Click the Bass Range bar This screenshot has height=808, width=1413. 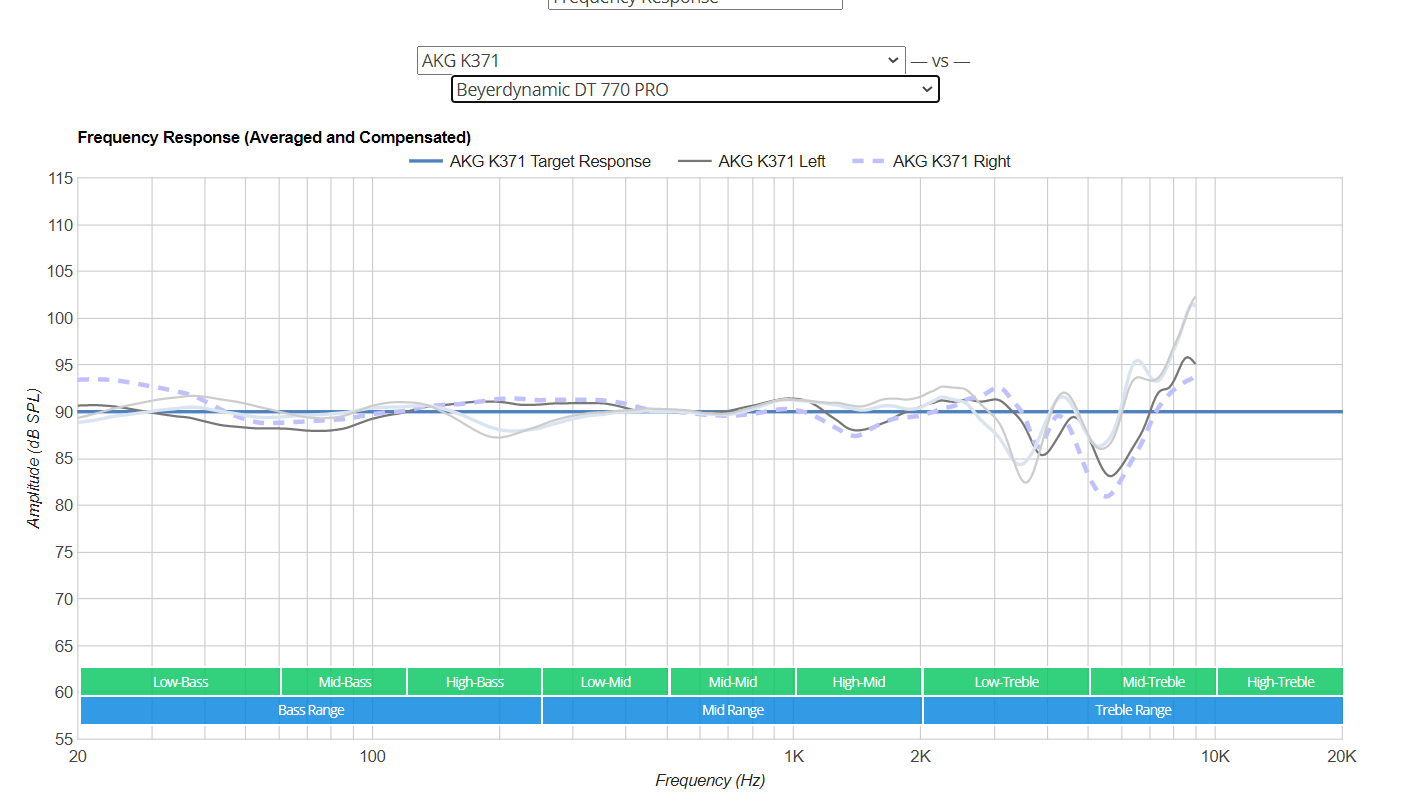311,710
